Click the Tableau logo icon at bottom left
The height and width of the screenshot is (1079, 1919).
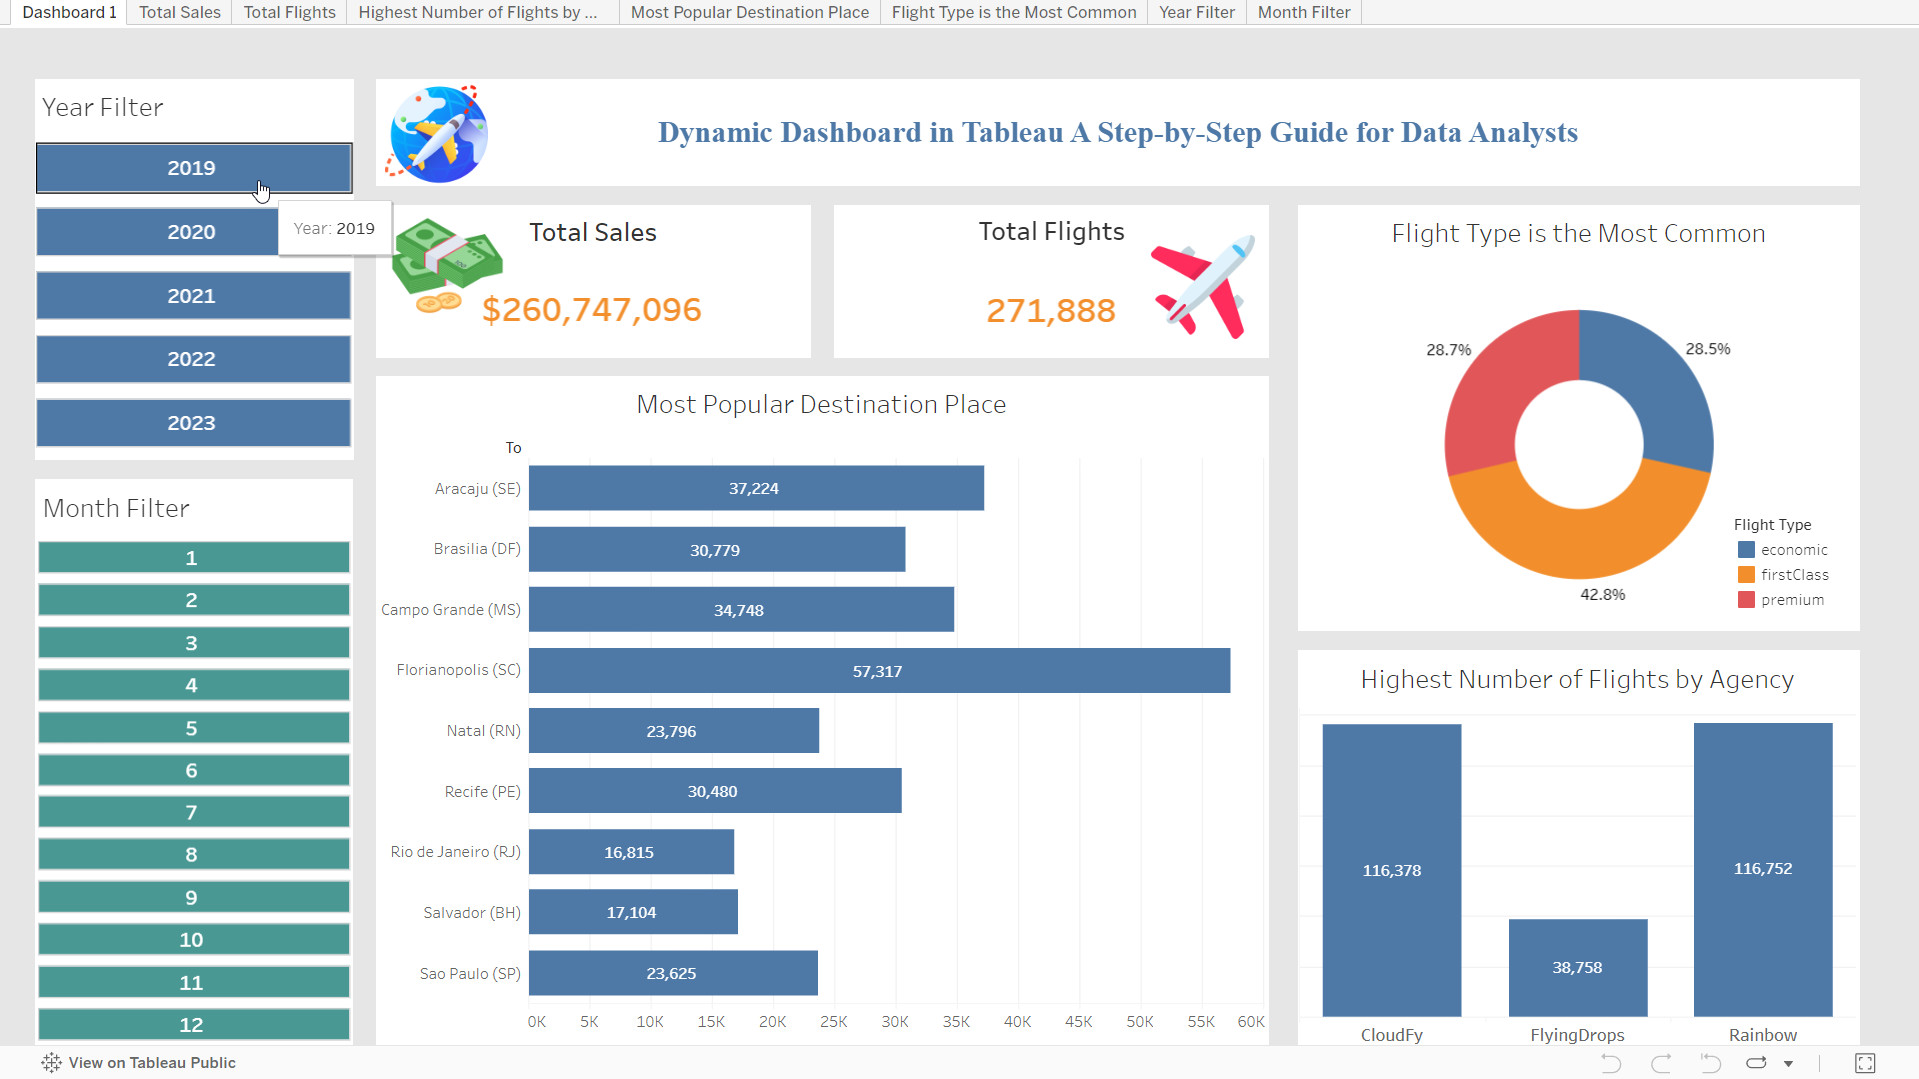coord(51,1063)
